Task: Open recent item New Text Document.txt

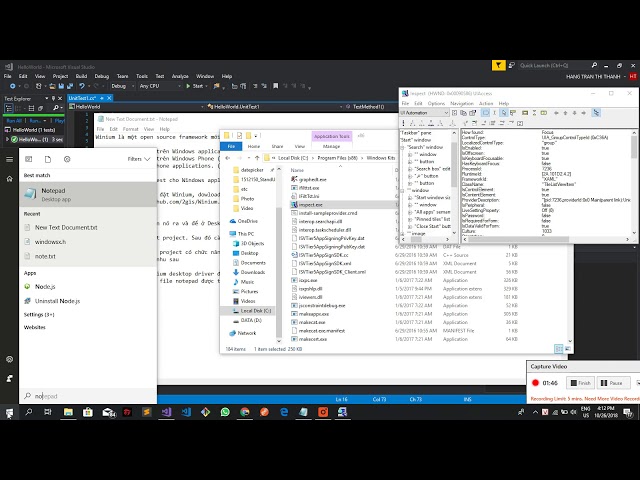Action: (88, 227)
